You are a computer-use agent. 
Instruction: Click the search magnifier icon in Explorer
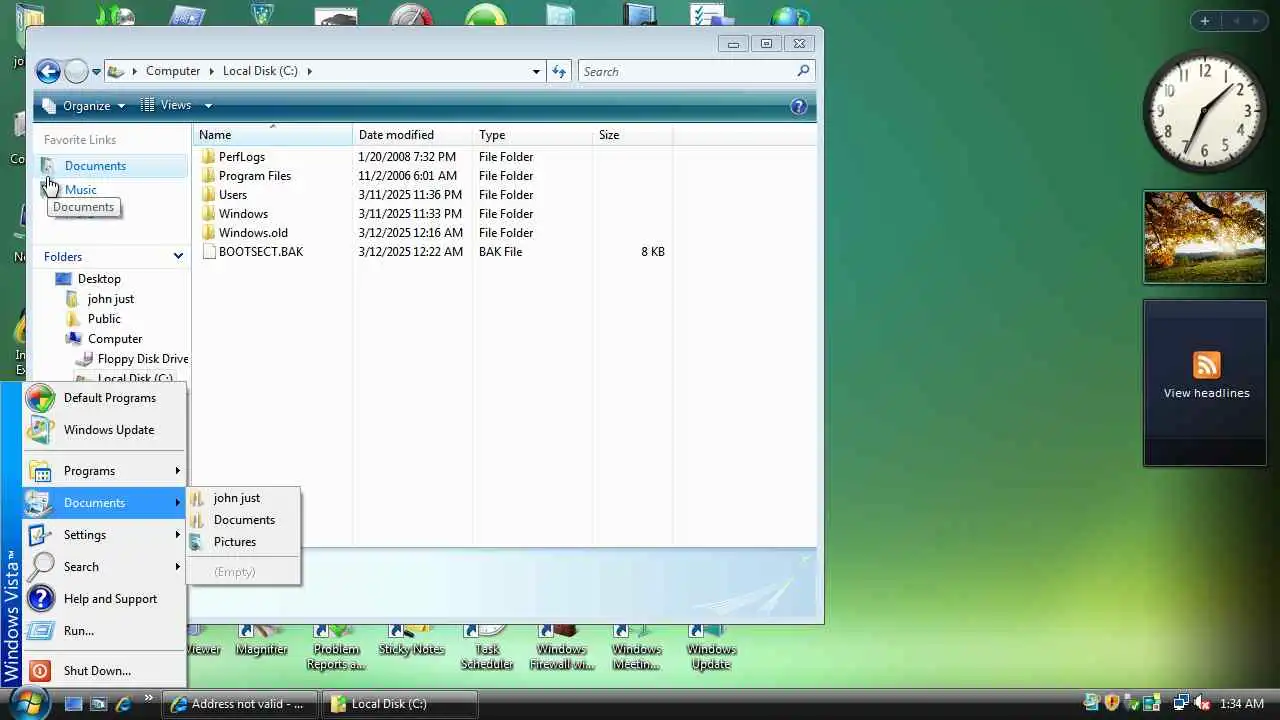(x=803, y=71)
